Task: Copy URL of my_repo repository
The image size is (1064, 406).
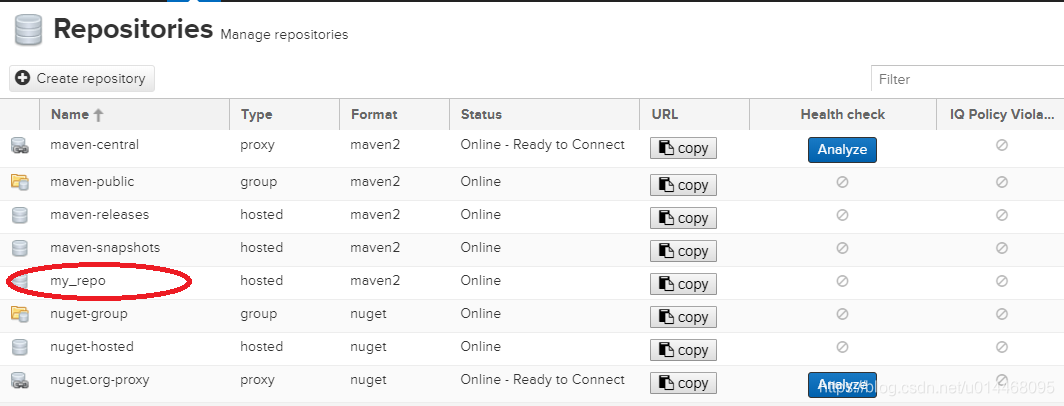Action: (683, 284)
